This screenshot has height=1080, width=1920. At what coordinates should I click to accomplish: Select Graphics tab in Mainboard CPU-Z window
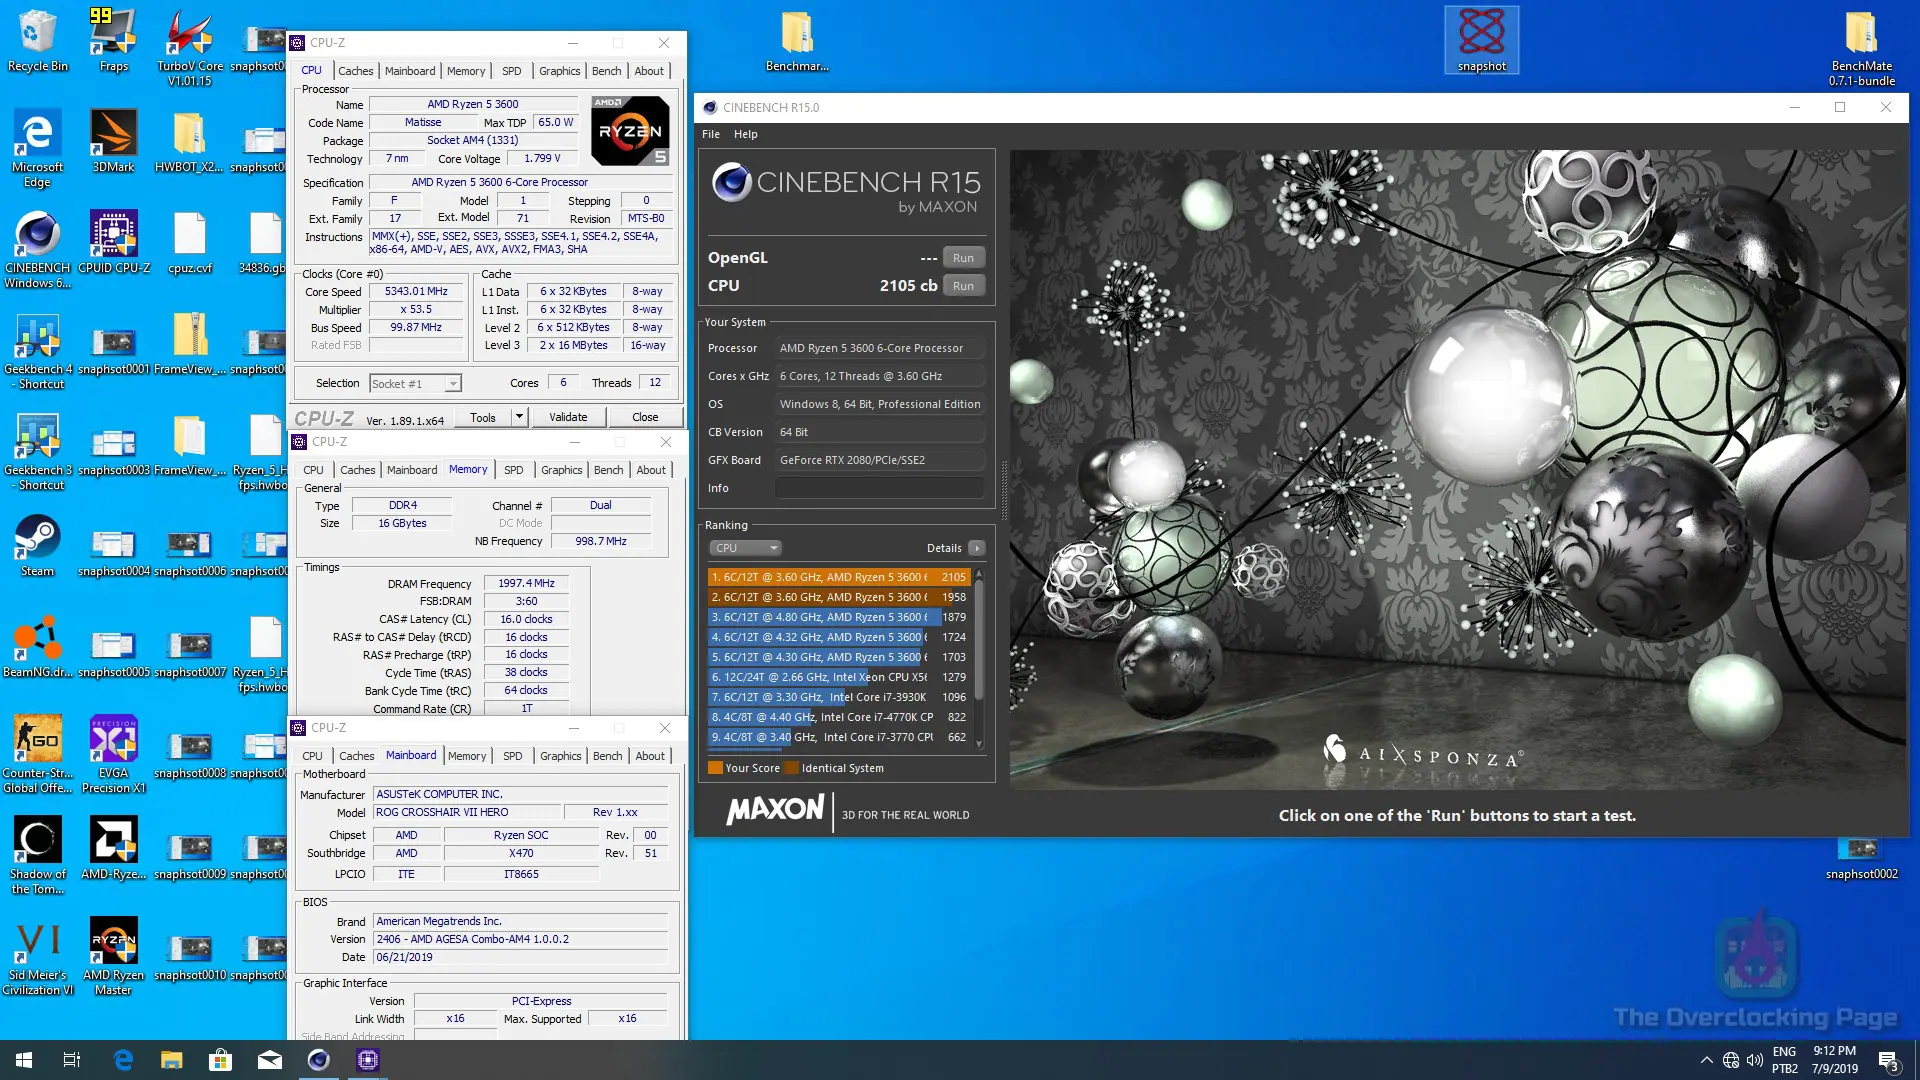point(560,756)
